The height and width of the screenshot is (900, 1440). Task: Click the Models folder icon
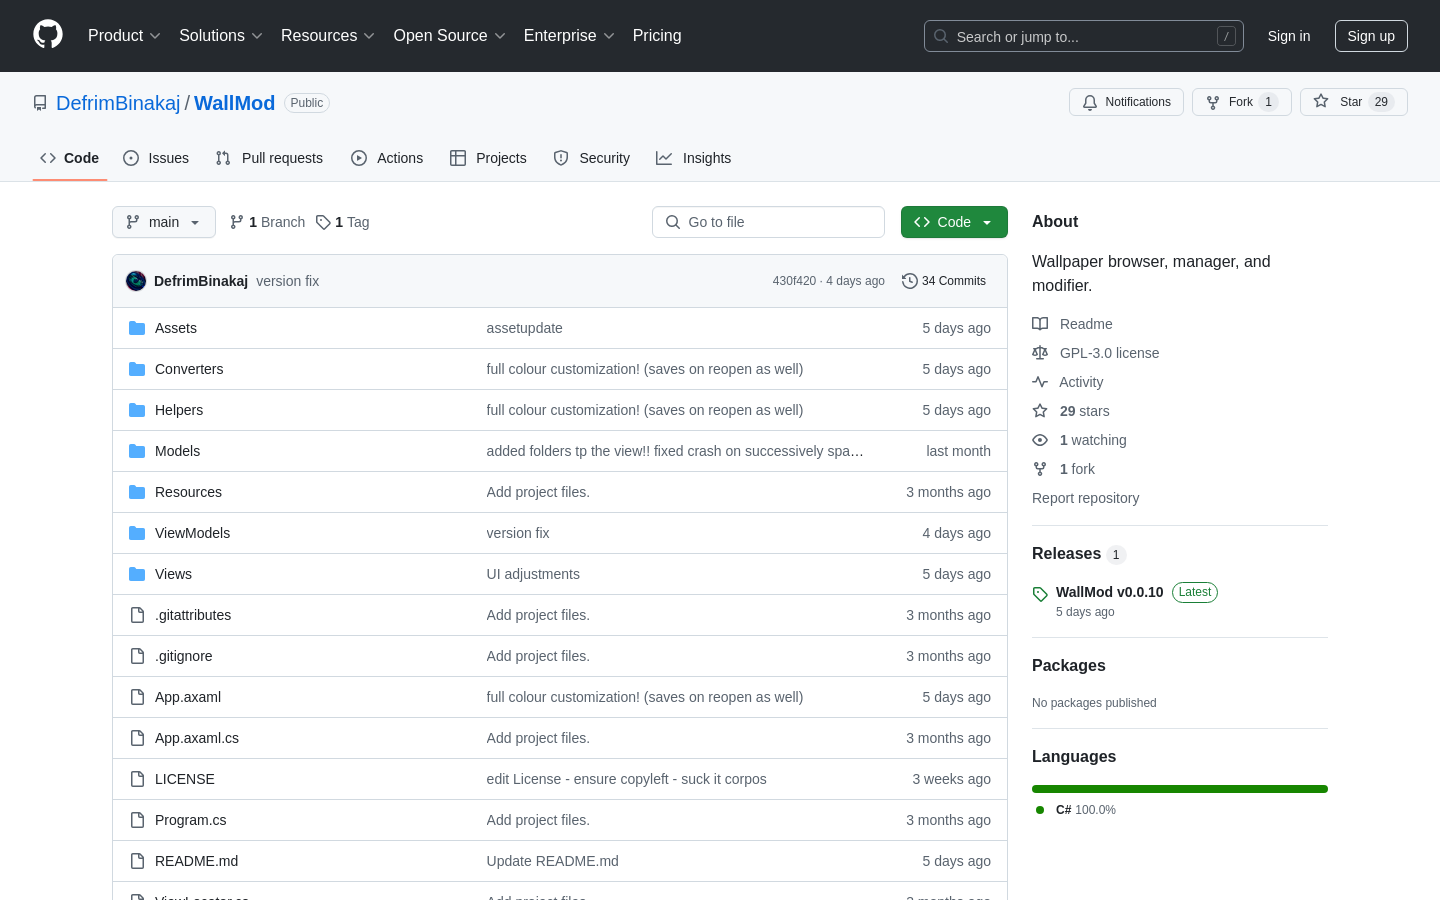click(x=137, y=451)
